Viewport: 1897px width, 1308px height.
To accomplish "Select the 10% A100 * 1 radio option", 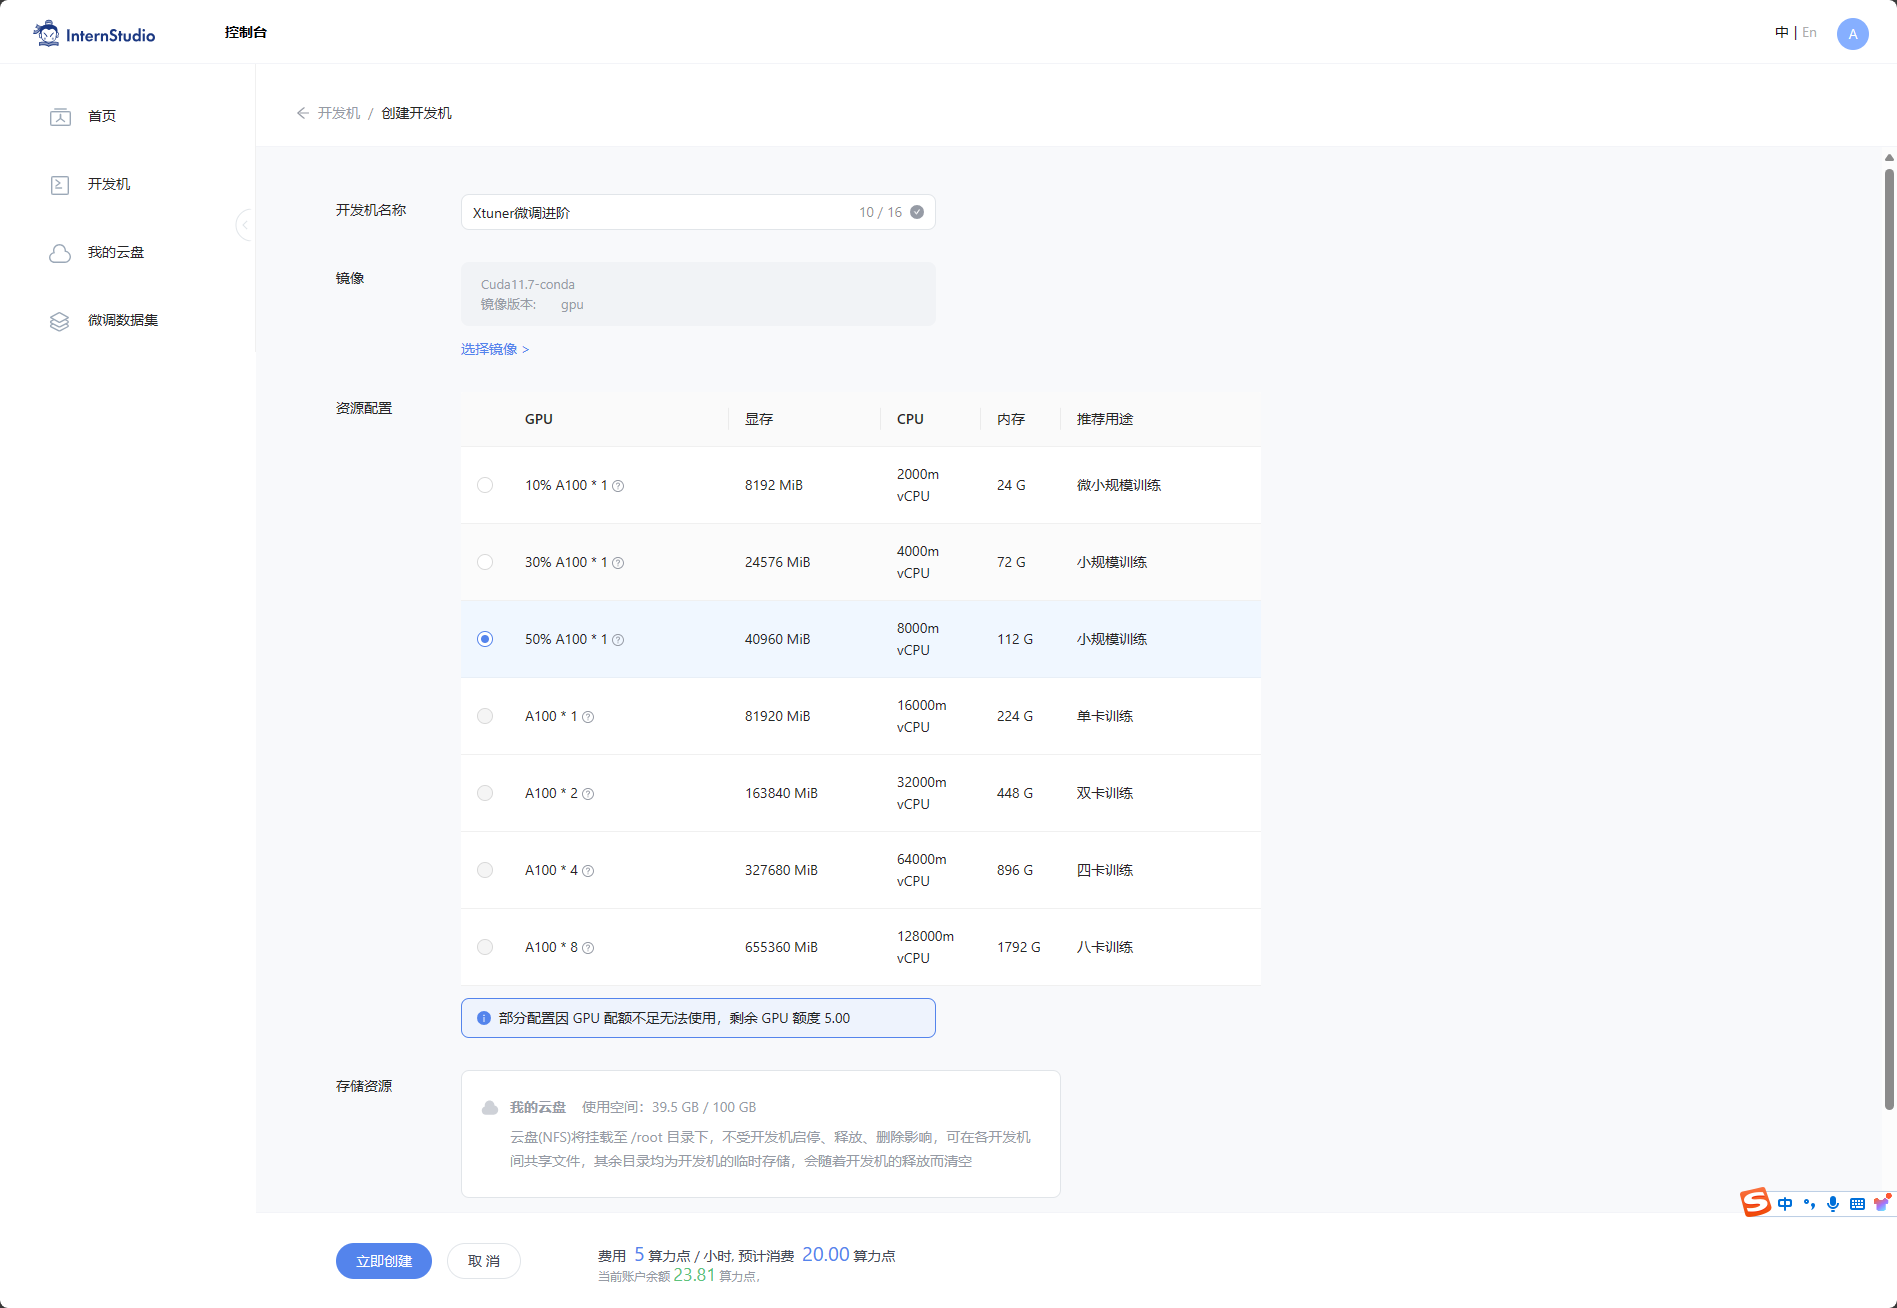I will (x=485, y=485).
